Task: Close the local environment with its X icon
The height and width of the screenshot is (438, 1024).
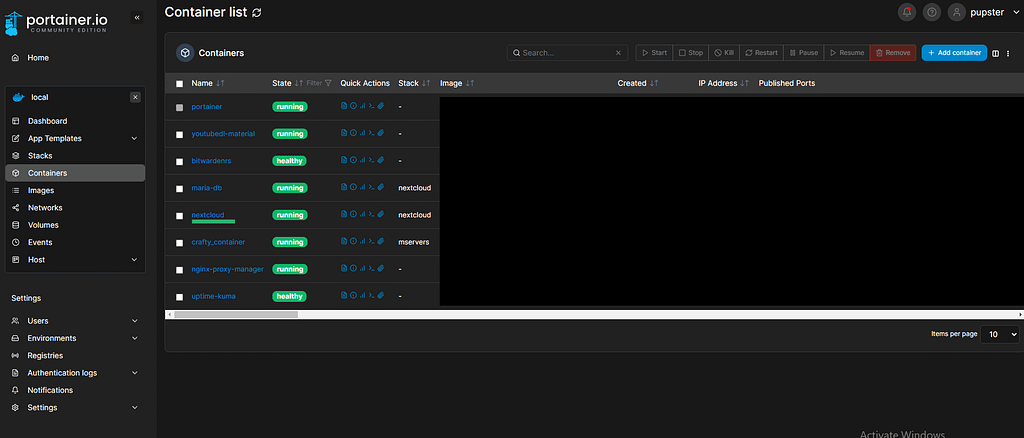Action: click(135, 97)
